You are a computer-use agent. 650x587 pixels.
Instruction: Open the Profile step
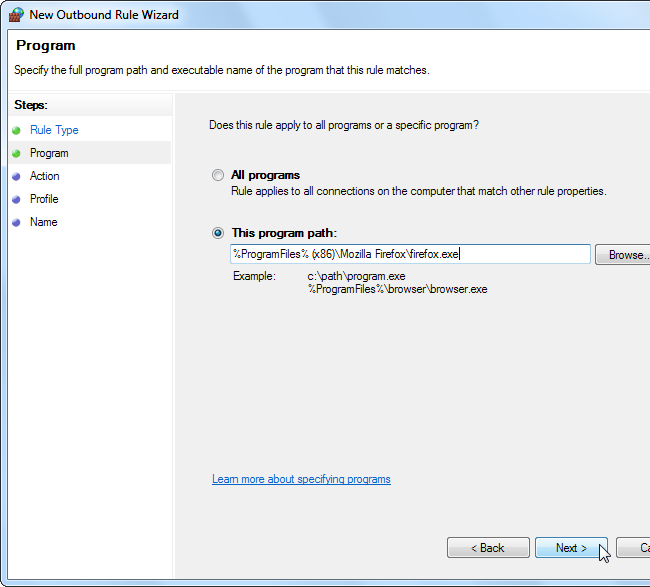44,199
